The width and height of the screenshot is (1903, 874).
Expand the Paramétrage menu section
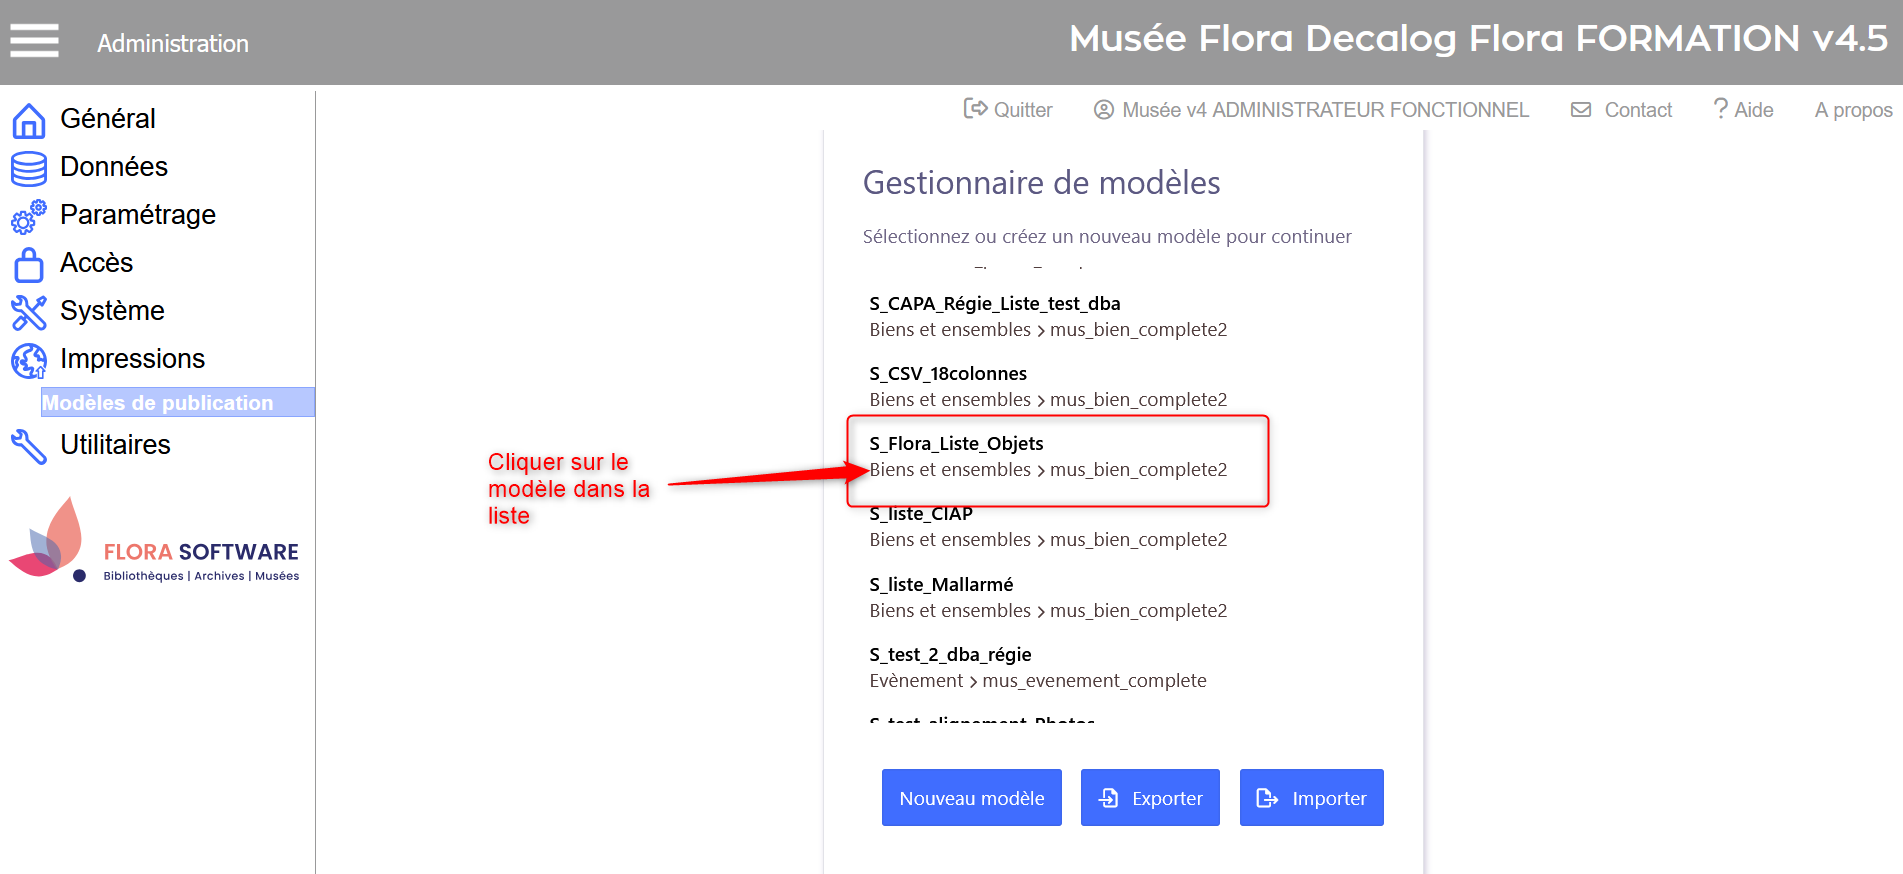138,215
